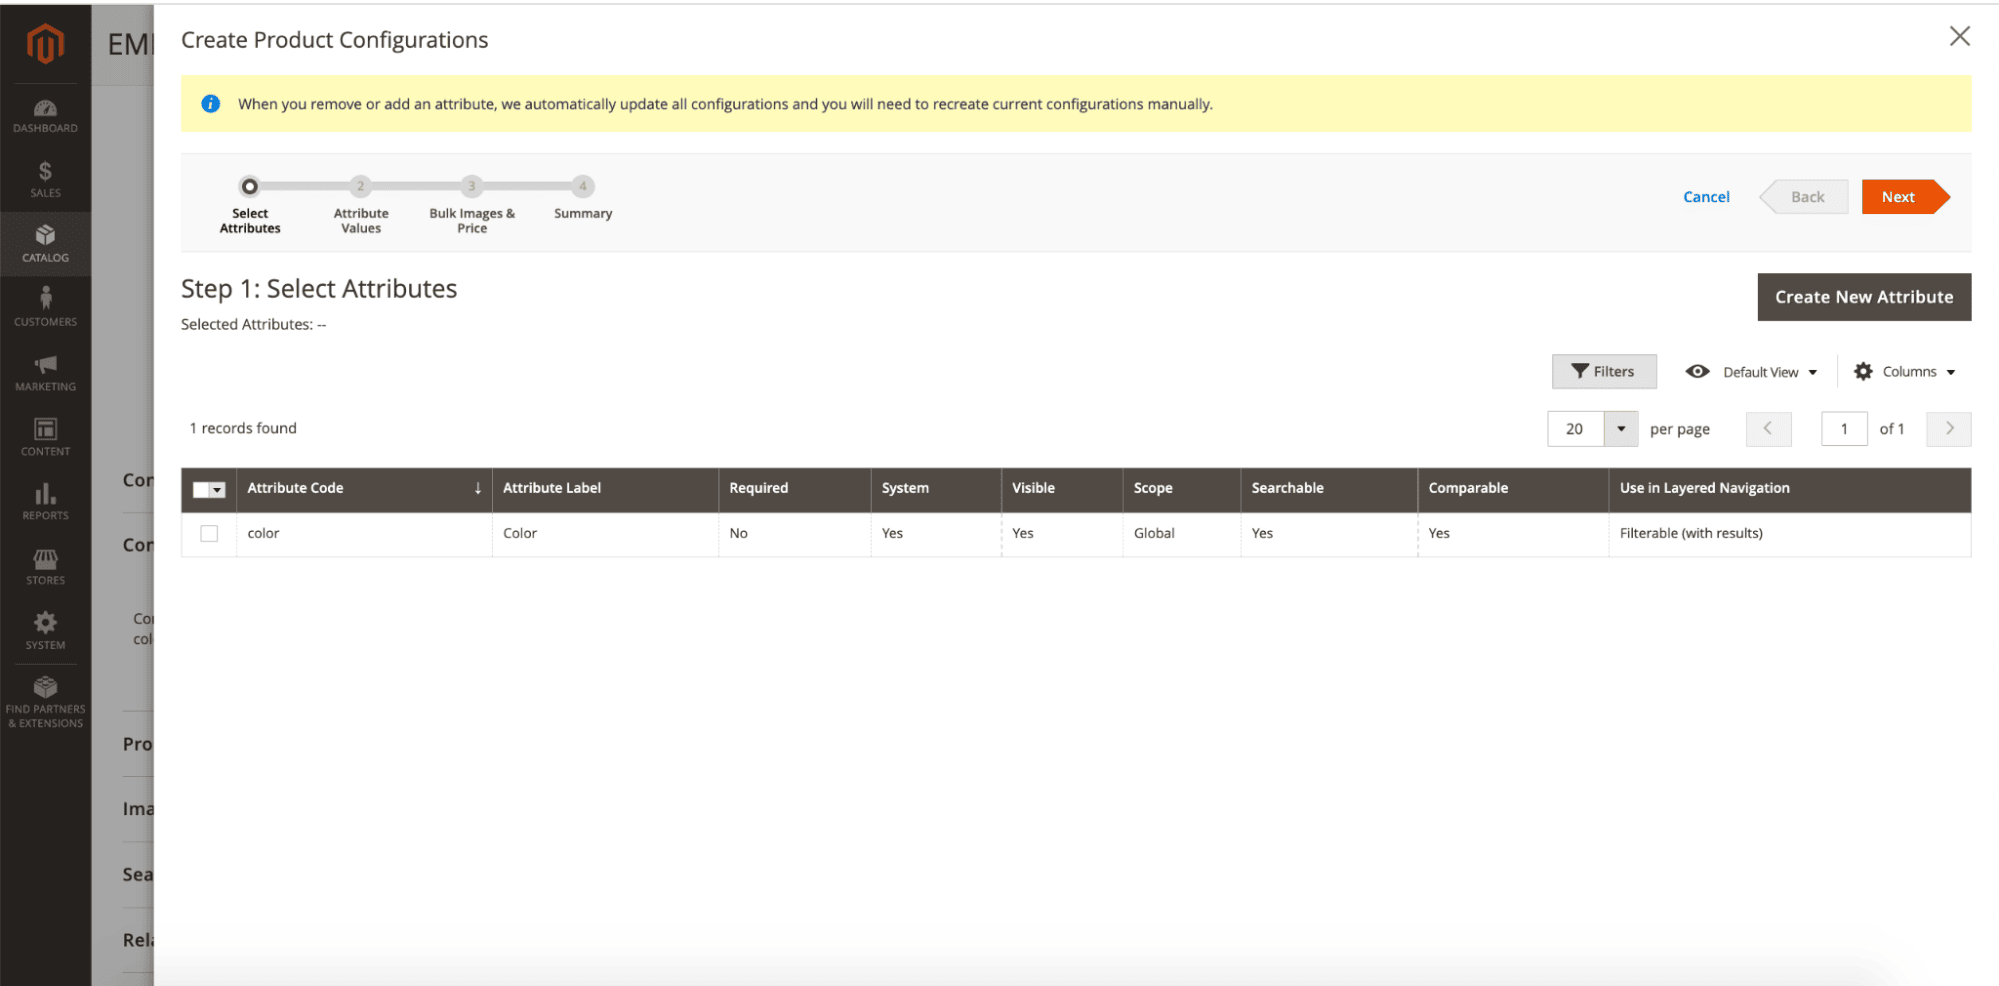Viewport: 1999px width, 986px height.
Task: Select step 3 Bulk Images & Price
Action: (472, 187)
